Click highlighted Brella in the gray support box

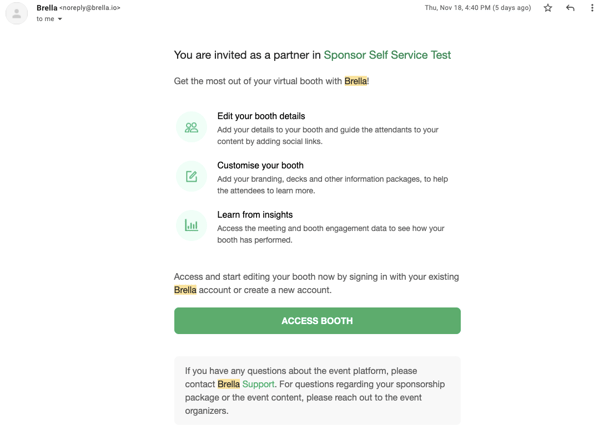(228, 384)
